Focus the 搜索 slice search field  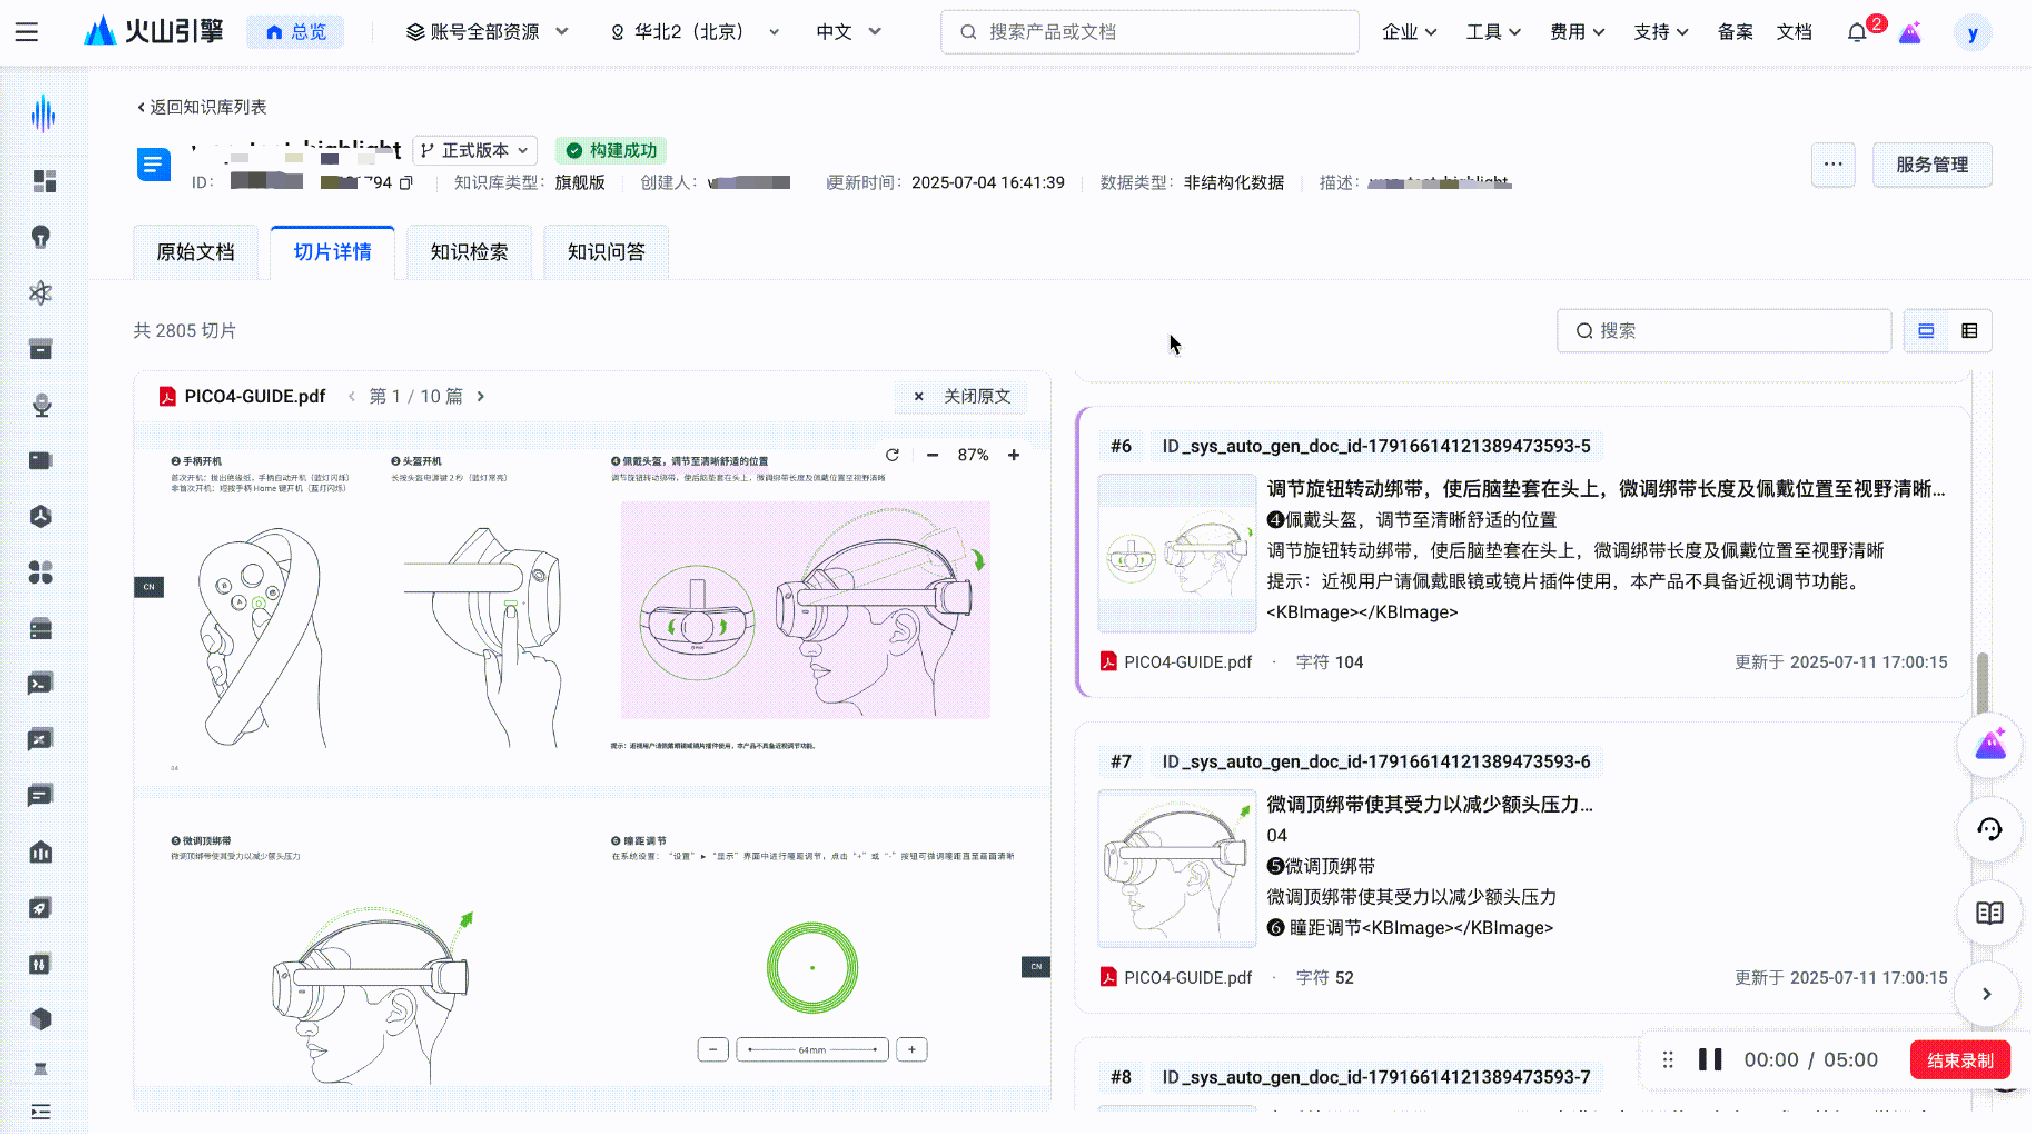tap(1724, 331)
